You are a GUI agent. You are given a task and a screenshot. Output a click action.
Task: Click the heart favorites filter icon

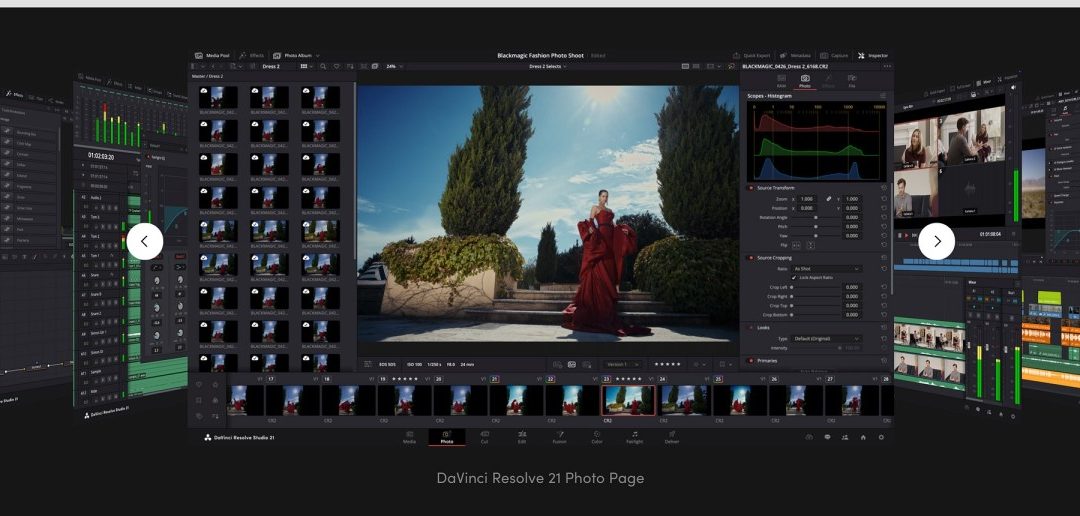pos(337,66)
